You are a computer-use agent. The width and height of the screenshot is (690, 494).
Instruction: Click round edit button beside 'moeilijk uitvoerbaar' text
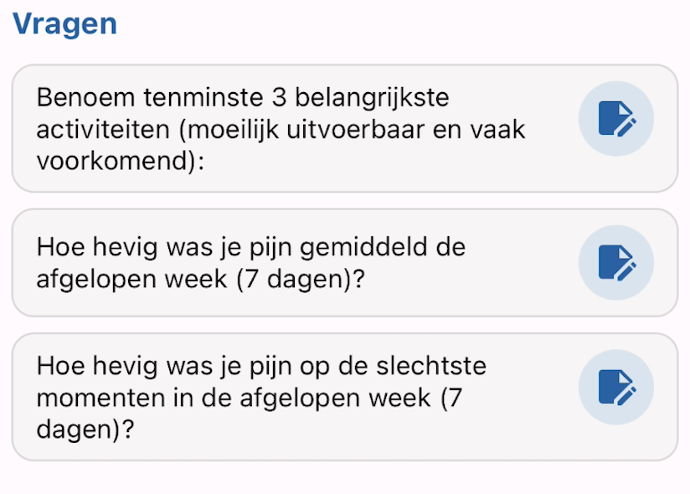[x=616, y=119]
